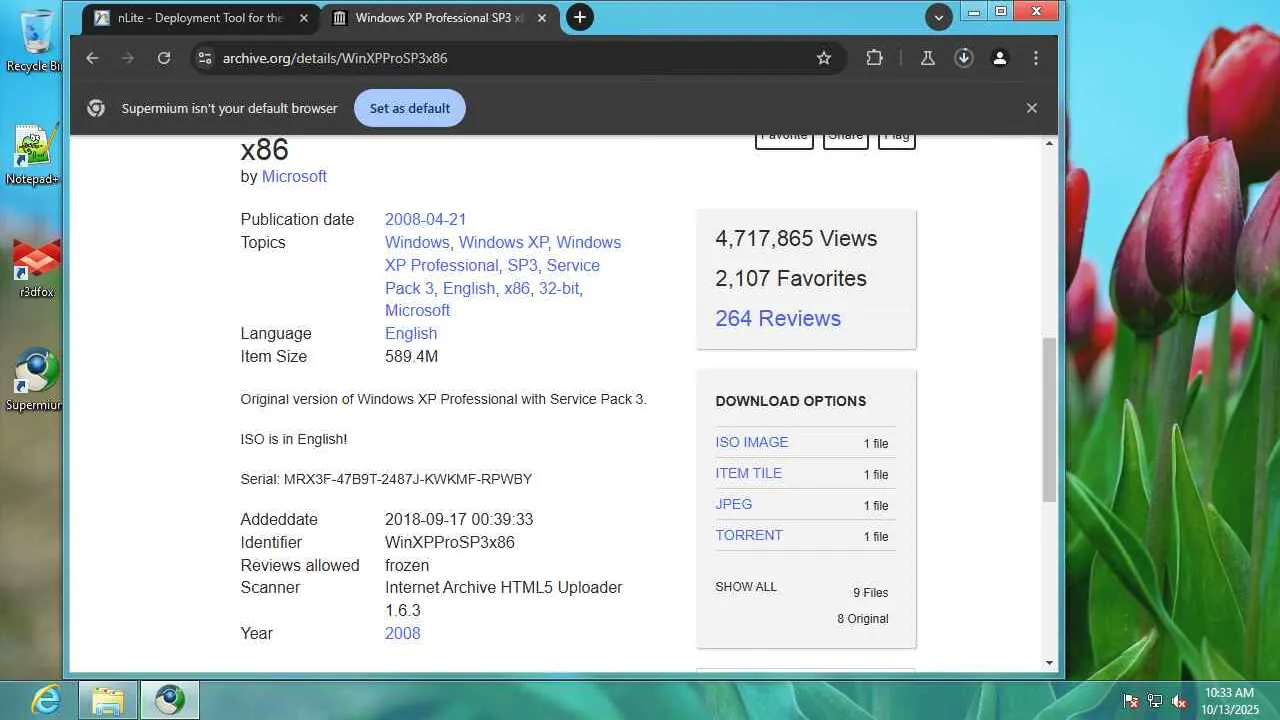Click the '2,107 Favorites' count
The width and height of the screenshot is (1280, 720).
point(791,278)
